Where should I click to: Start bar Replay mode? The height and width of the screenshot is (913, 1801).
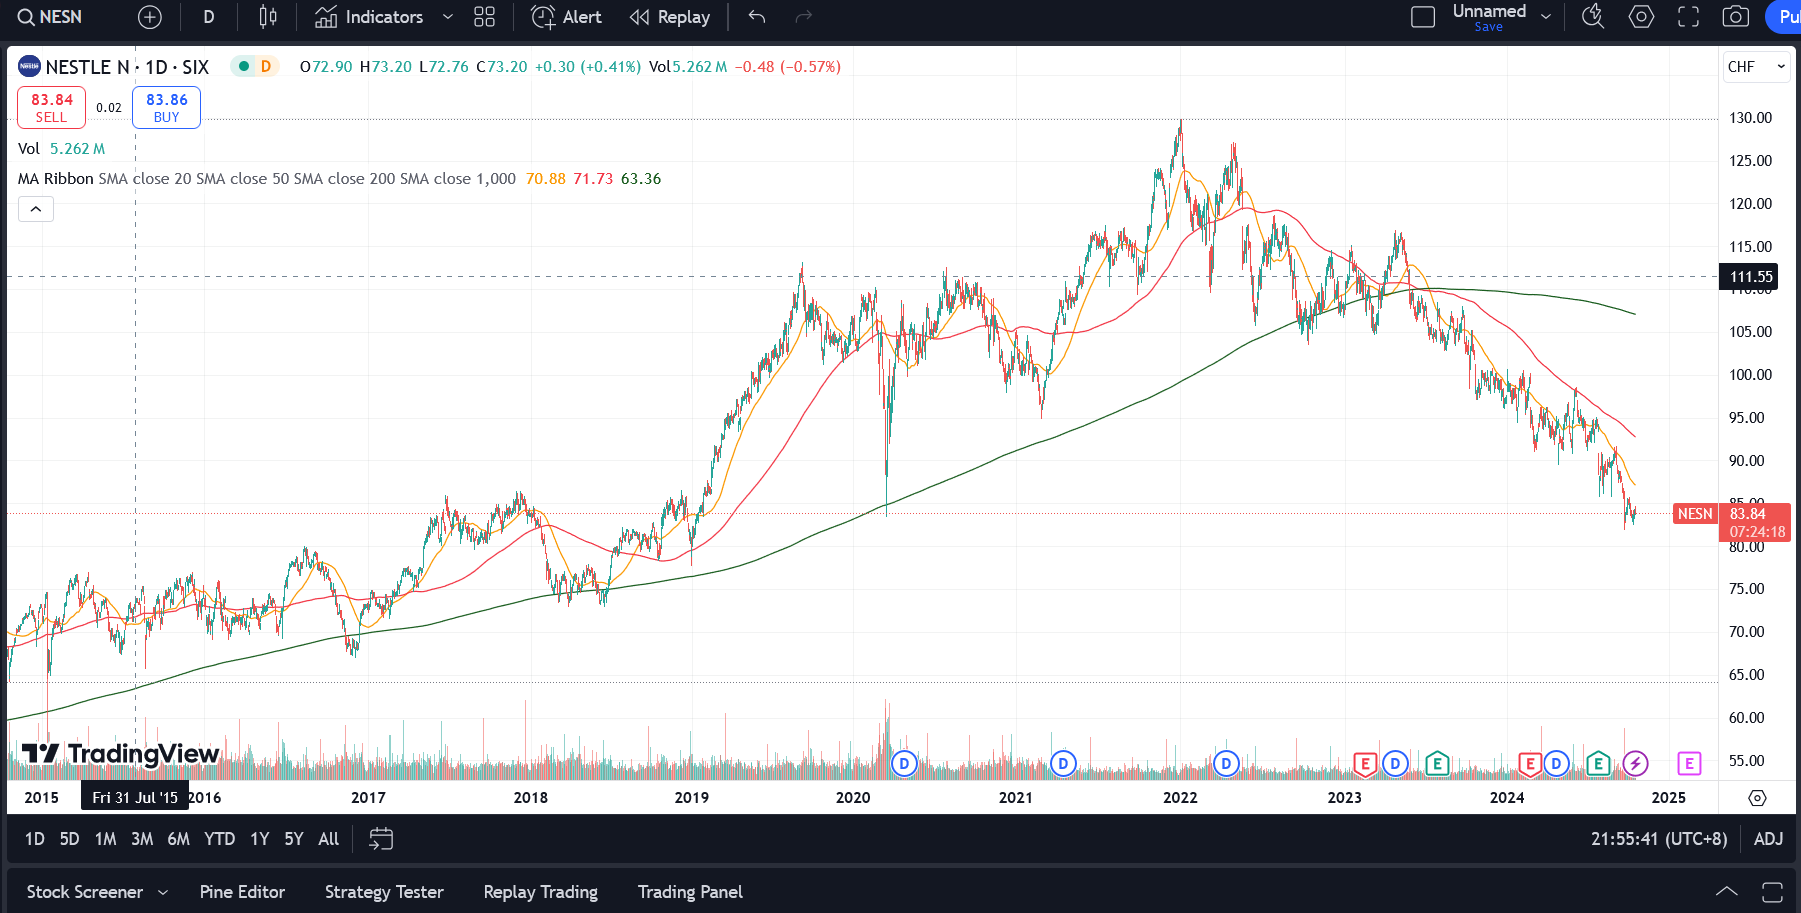tap(670, 17)
